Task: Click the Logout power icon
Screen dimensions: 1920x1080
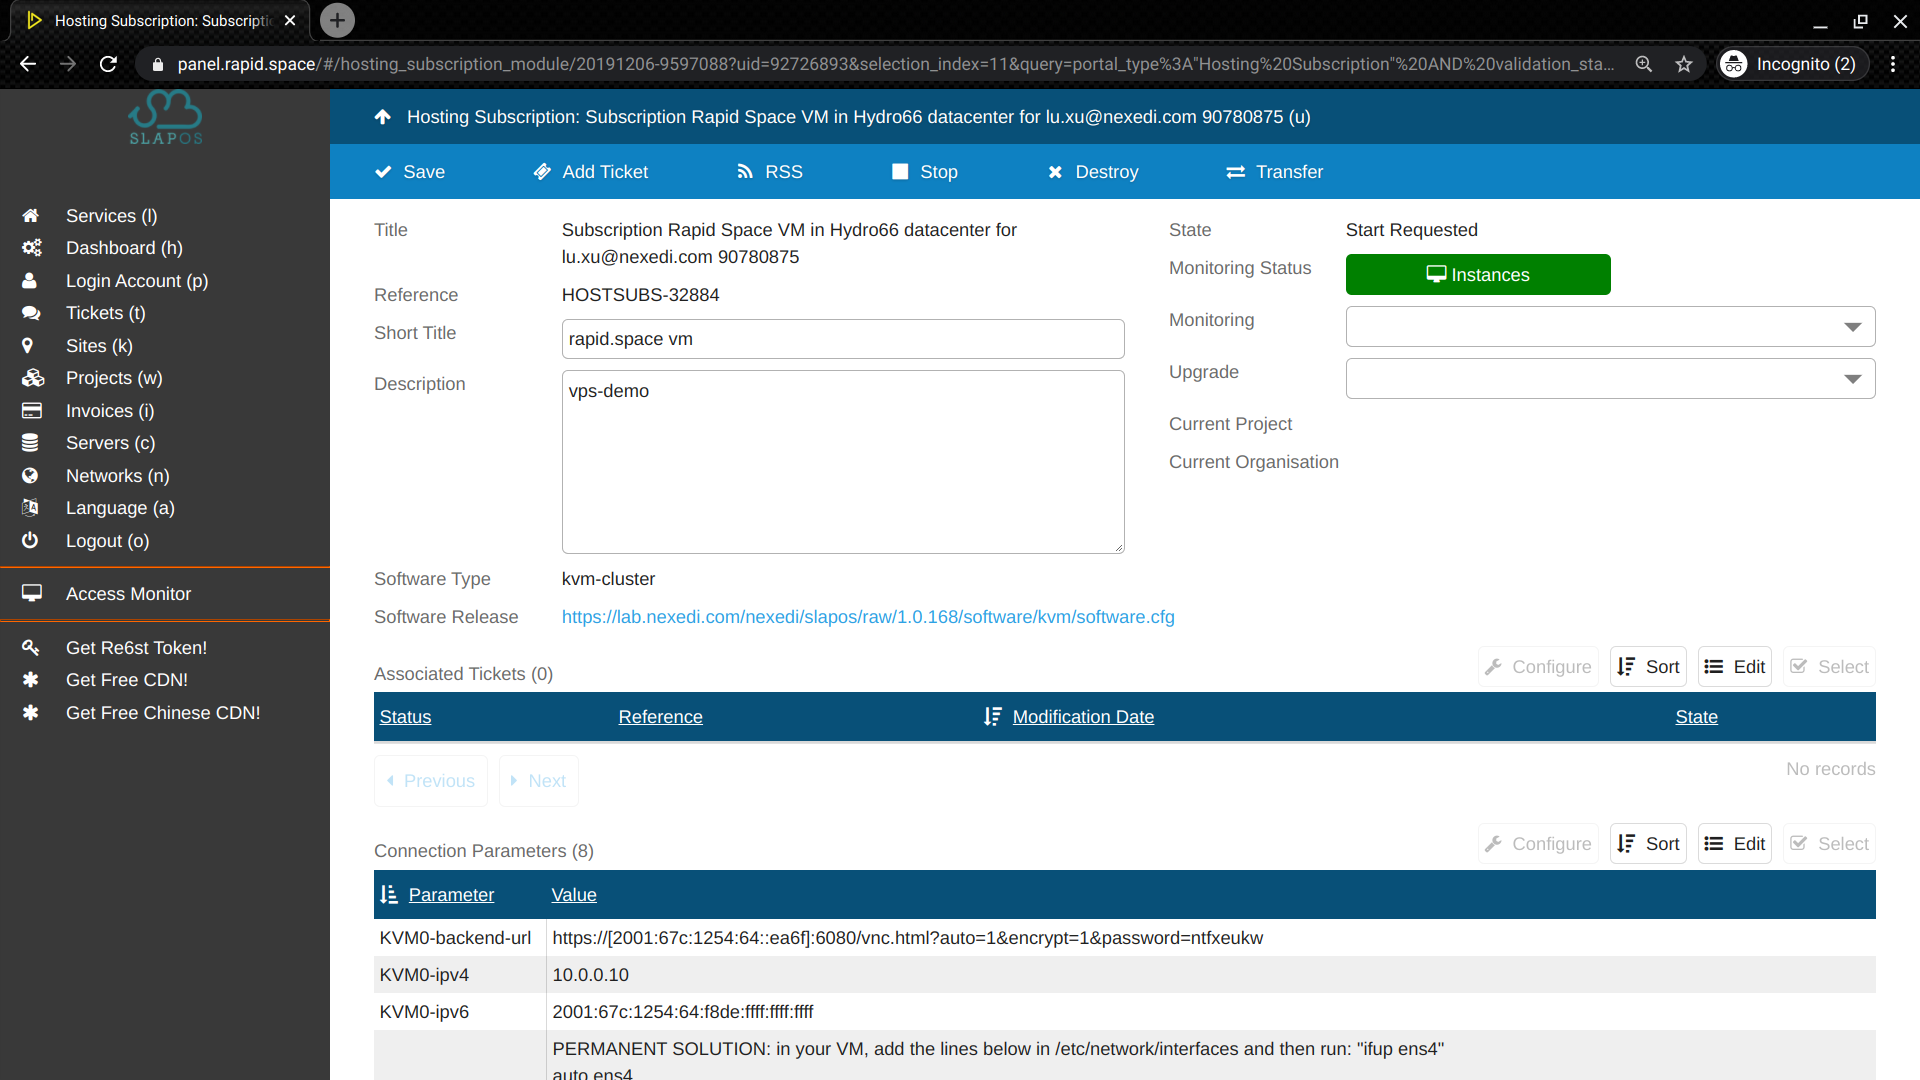Action: pyautogui.click(x=30, y=541)
